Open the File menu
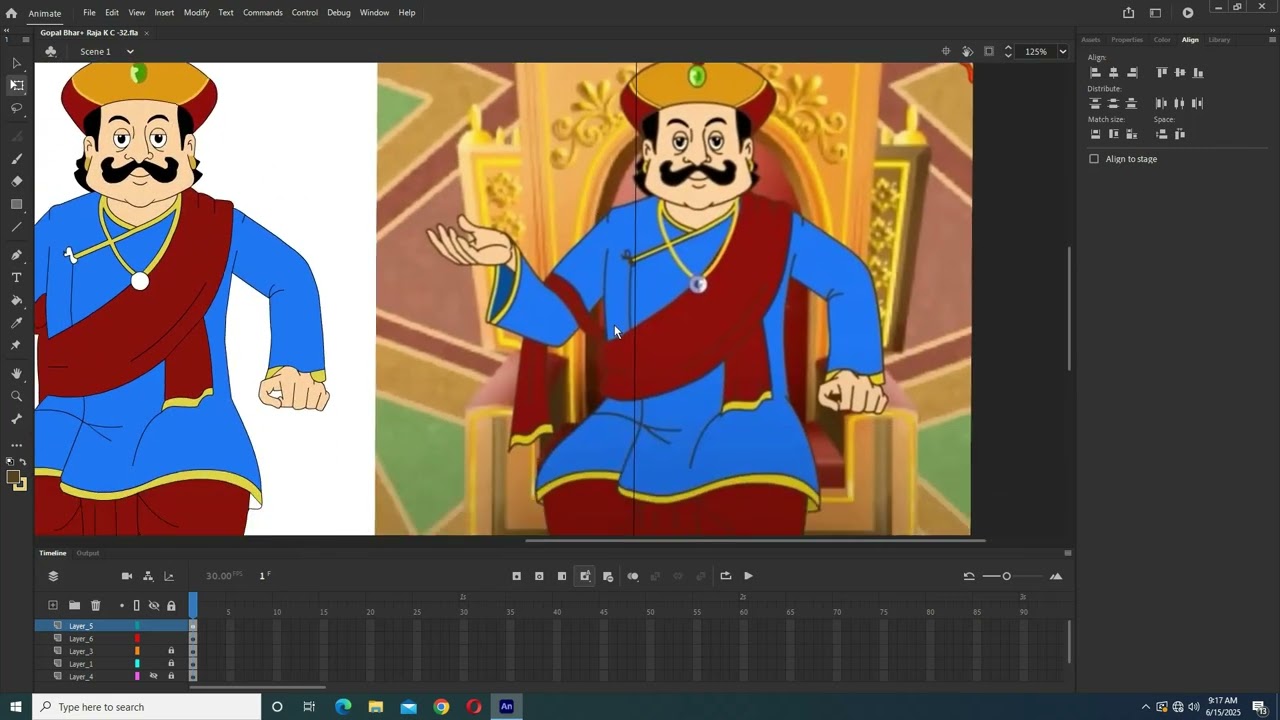The height and width of the screenshot is (720, 1280). click(89, 13)
